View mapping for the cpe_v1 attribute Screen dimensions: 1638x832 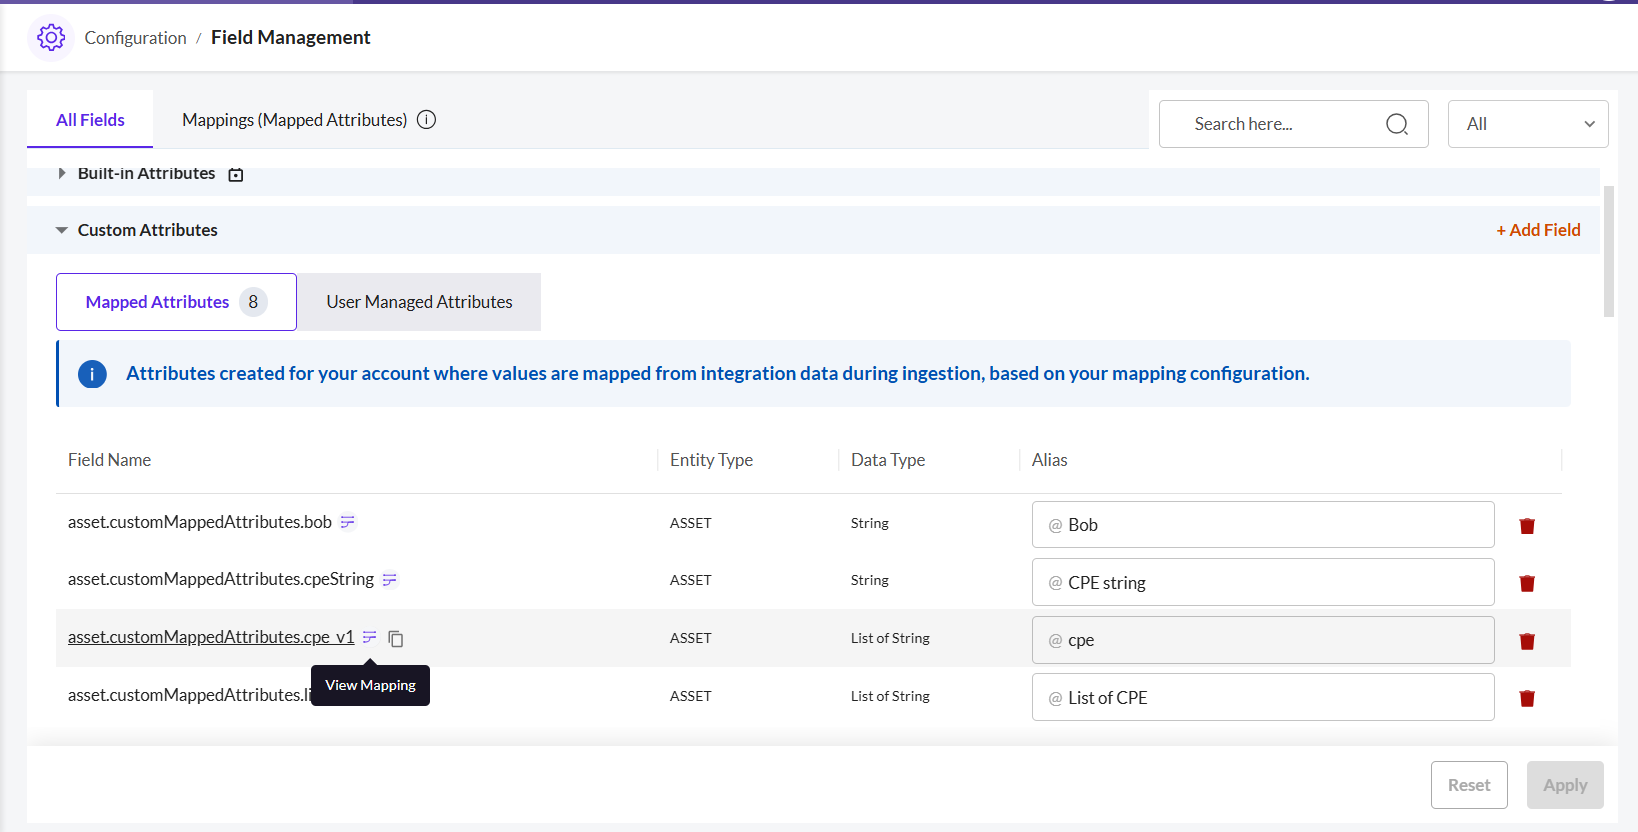pos(370,637)
